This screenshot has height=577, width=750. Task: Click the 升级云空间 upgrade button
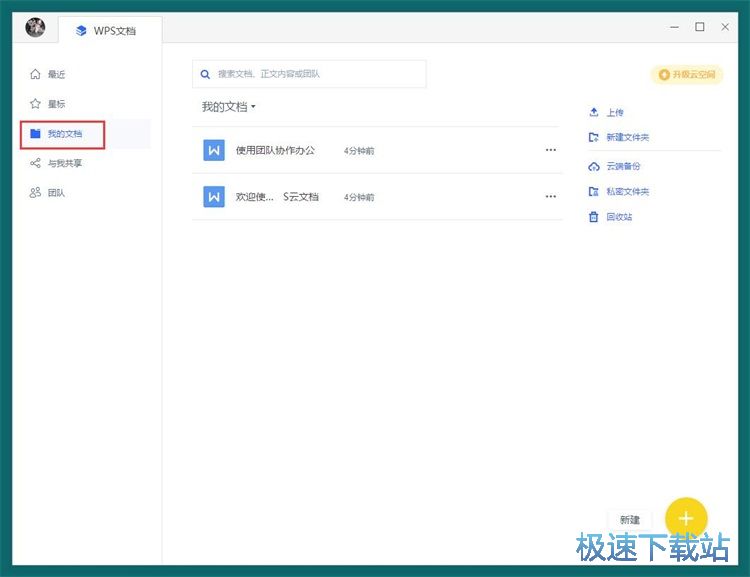687,75
